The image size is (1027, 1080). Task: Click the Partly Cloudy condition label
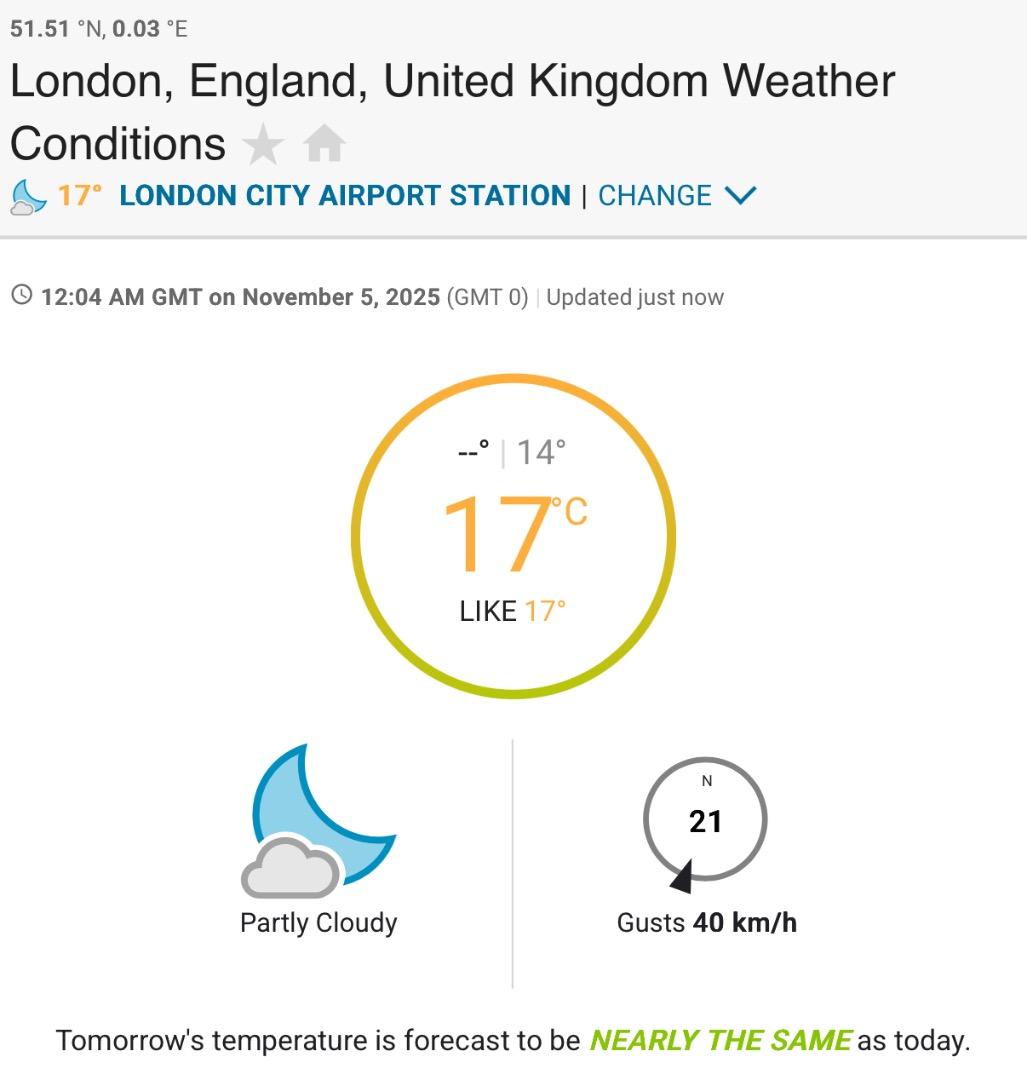(318, 922)
